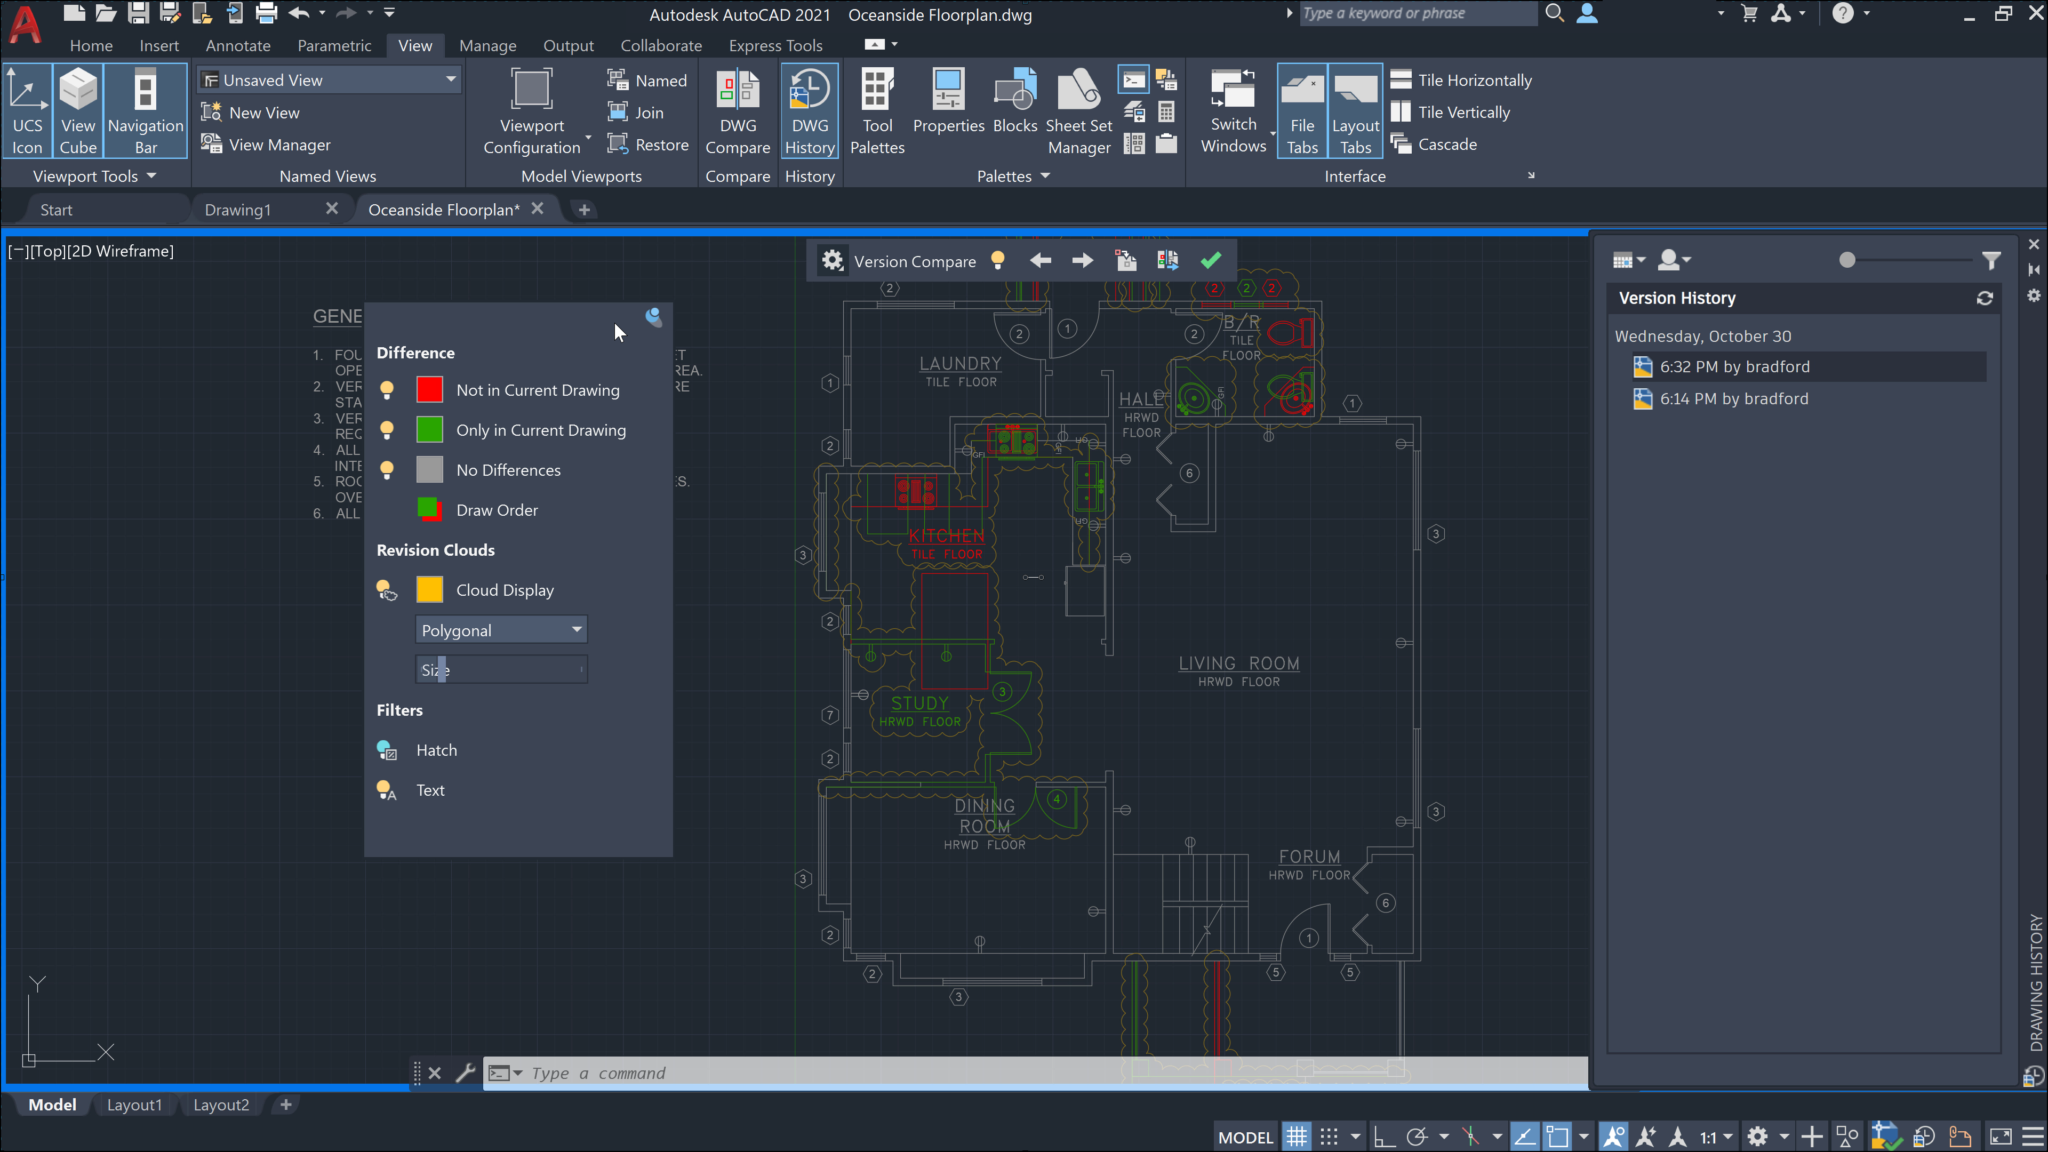Open the Tool Palettes
Image resolution: width=2048 pixels, height=1152 pixels.
(876, 110)
